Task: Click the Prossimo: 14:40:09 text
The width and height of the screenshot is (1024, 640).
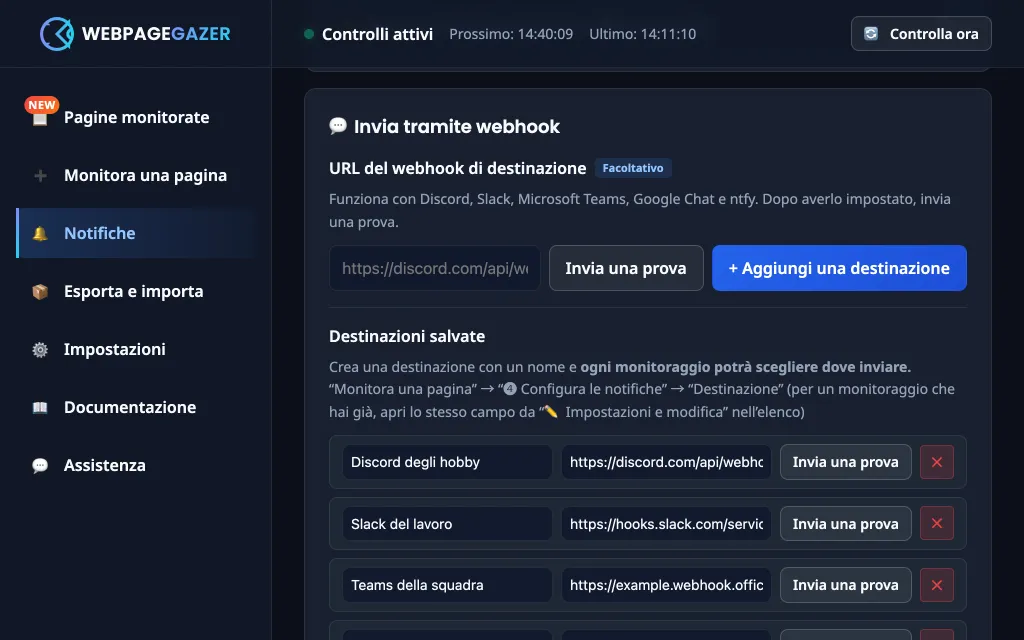Action: coord(511,34)
